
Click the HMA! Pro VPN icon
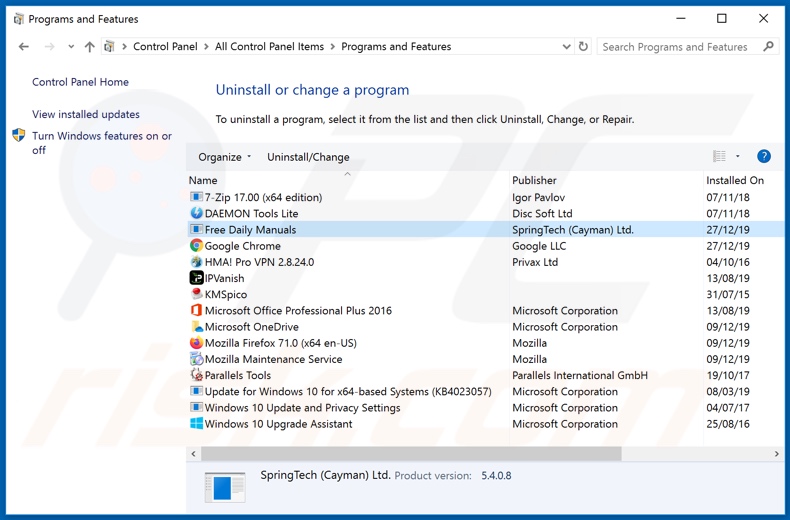196,262
